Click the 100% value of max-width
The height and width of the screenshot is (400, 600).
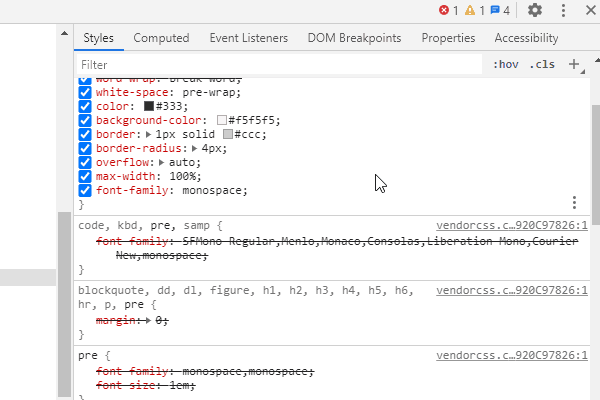click(x=182, y=176)
